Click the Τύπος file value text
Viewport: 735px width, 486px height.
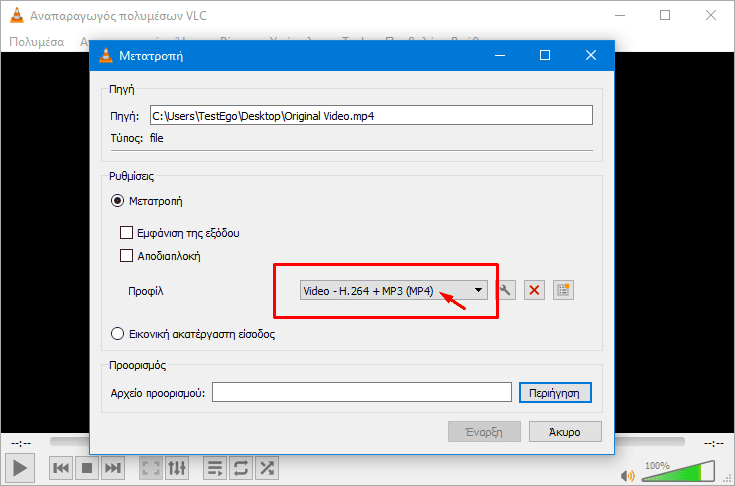tap(157, 138)
